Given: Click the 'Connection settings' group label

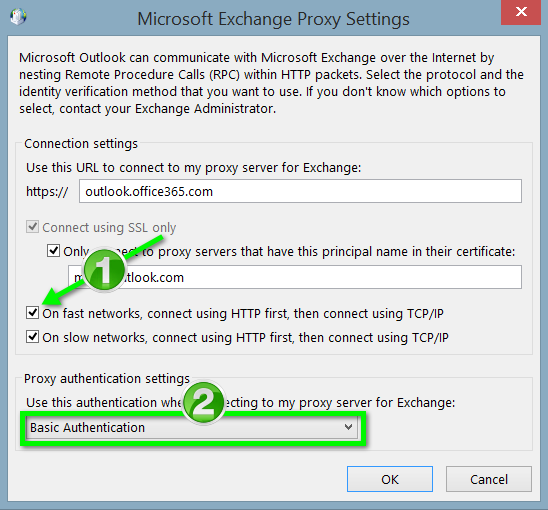Looking at the screenshot, I should point(81,144).
